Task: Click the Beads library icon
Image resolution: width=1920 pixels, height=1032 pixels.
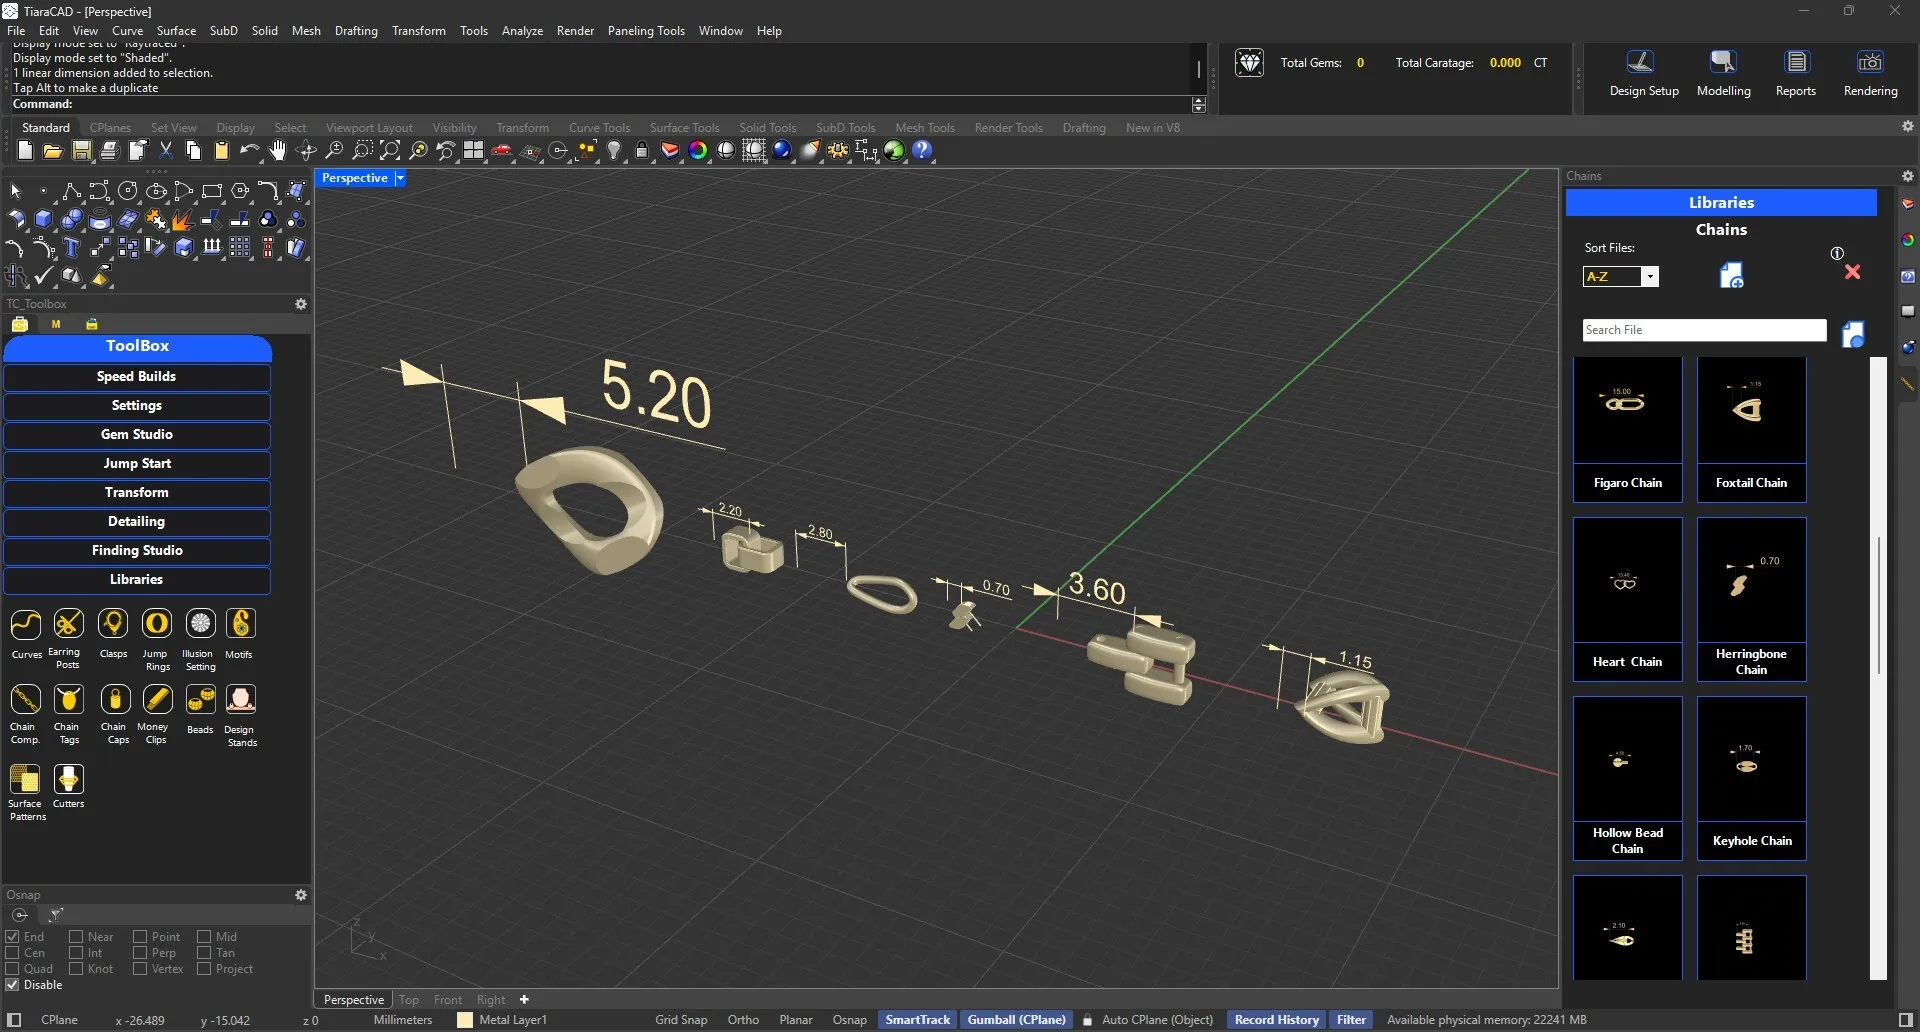Action: [200, 700]
